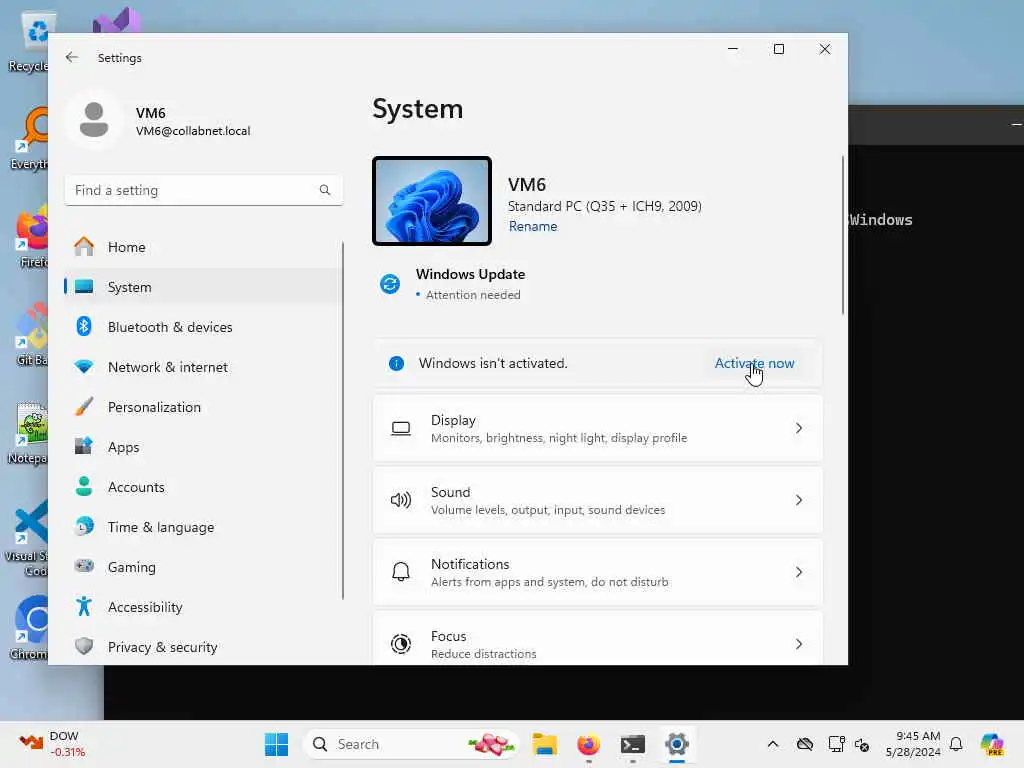
Task: Click the Display monitor icon
Action: pos(401,428)
